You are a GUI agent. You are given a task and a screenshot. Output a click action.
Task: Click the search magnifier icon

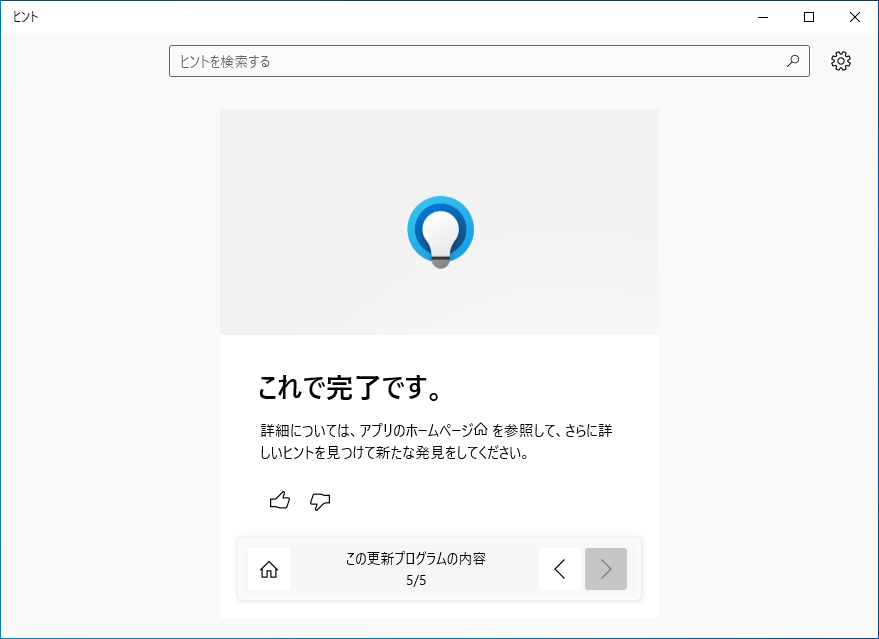(793, 61)
